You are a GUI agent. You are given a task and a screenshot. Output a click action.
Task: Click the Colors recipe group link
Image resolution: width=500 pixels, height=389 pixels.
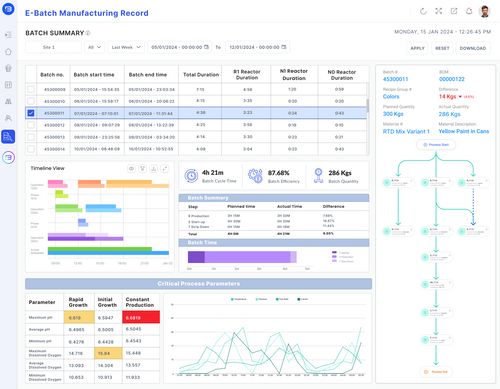391,97
